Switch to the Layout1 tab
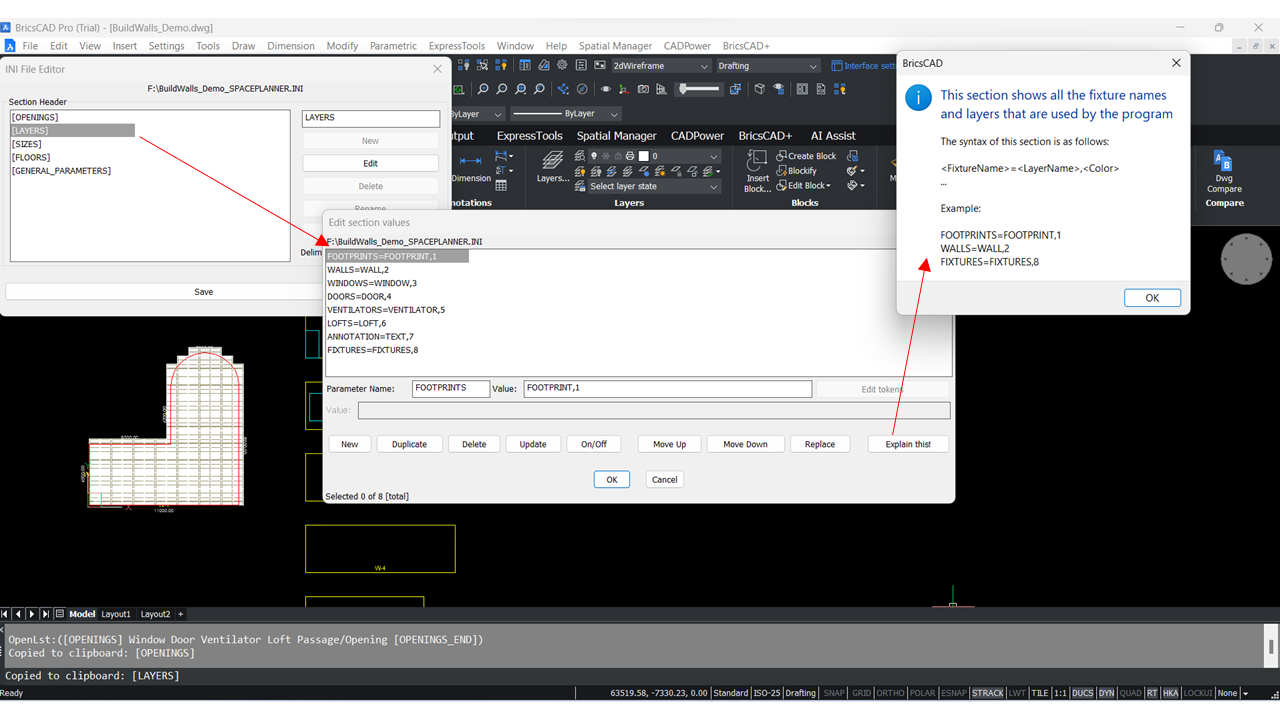This screenshot has width=1280, height=720. pos(115,613)
